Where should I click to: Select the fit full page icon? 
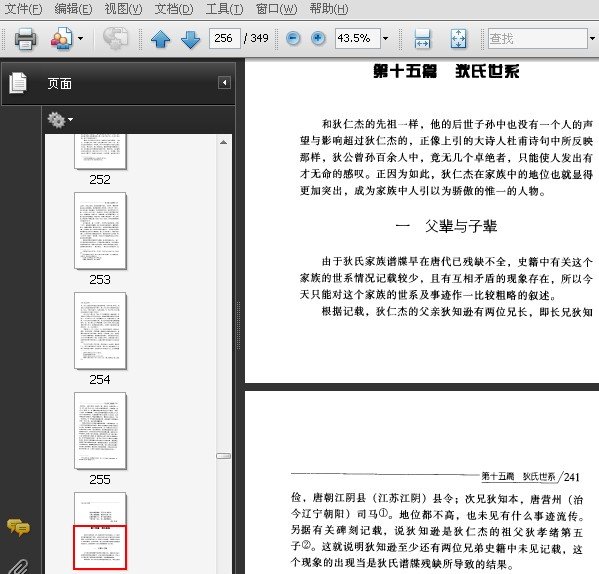point(458,39)
